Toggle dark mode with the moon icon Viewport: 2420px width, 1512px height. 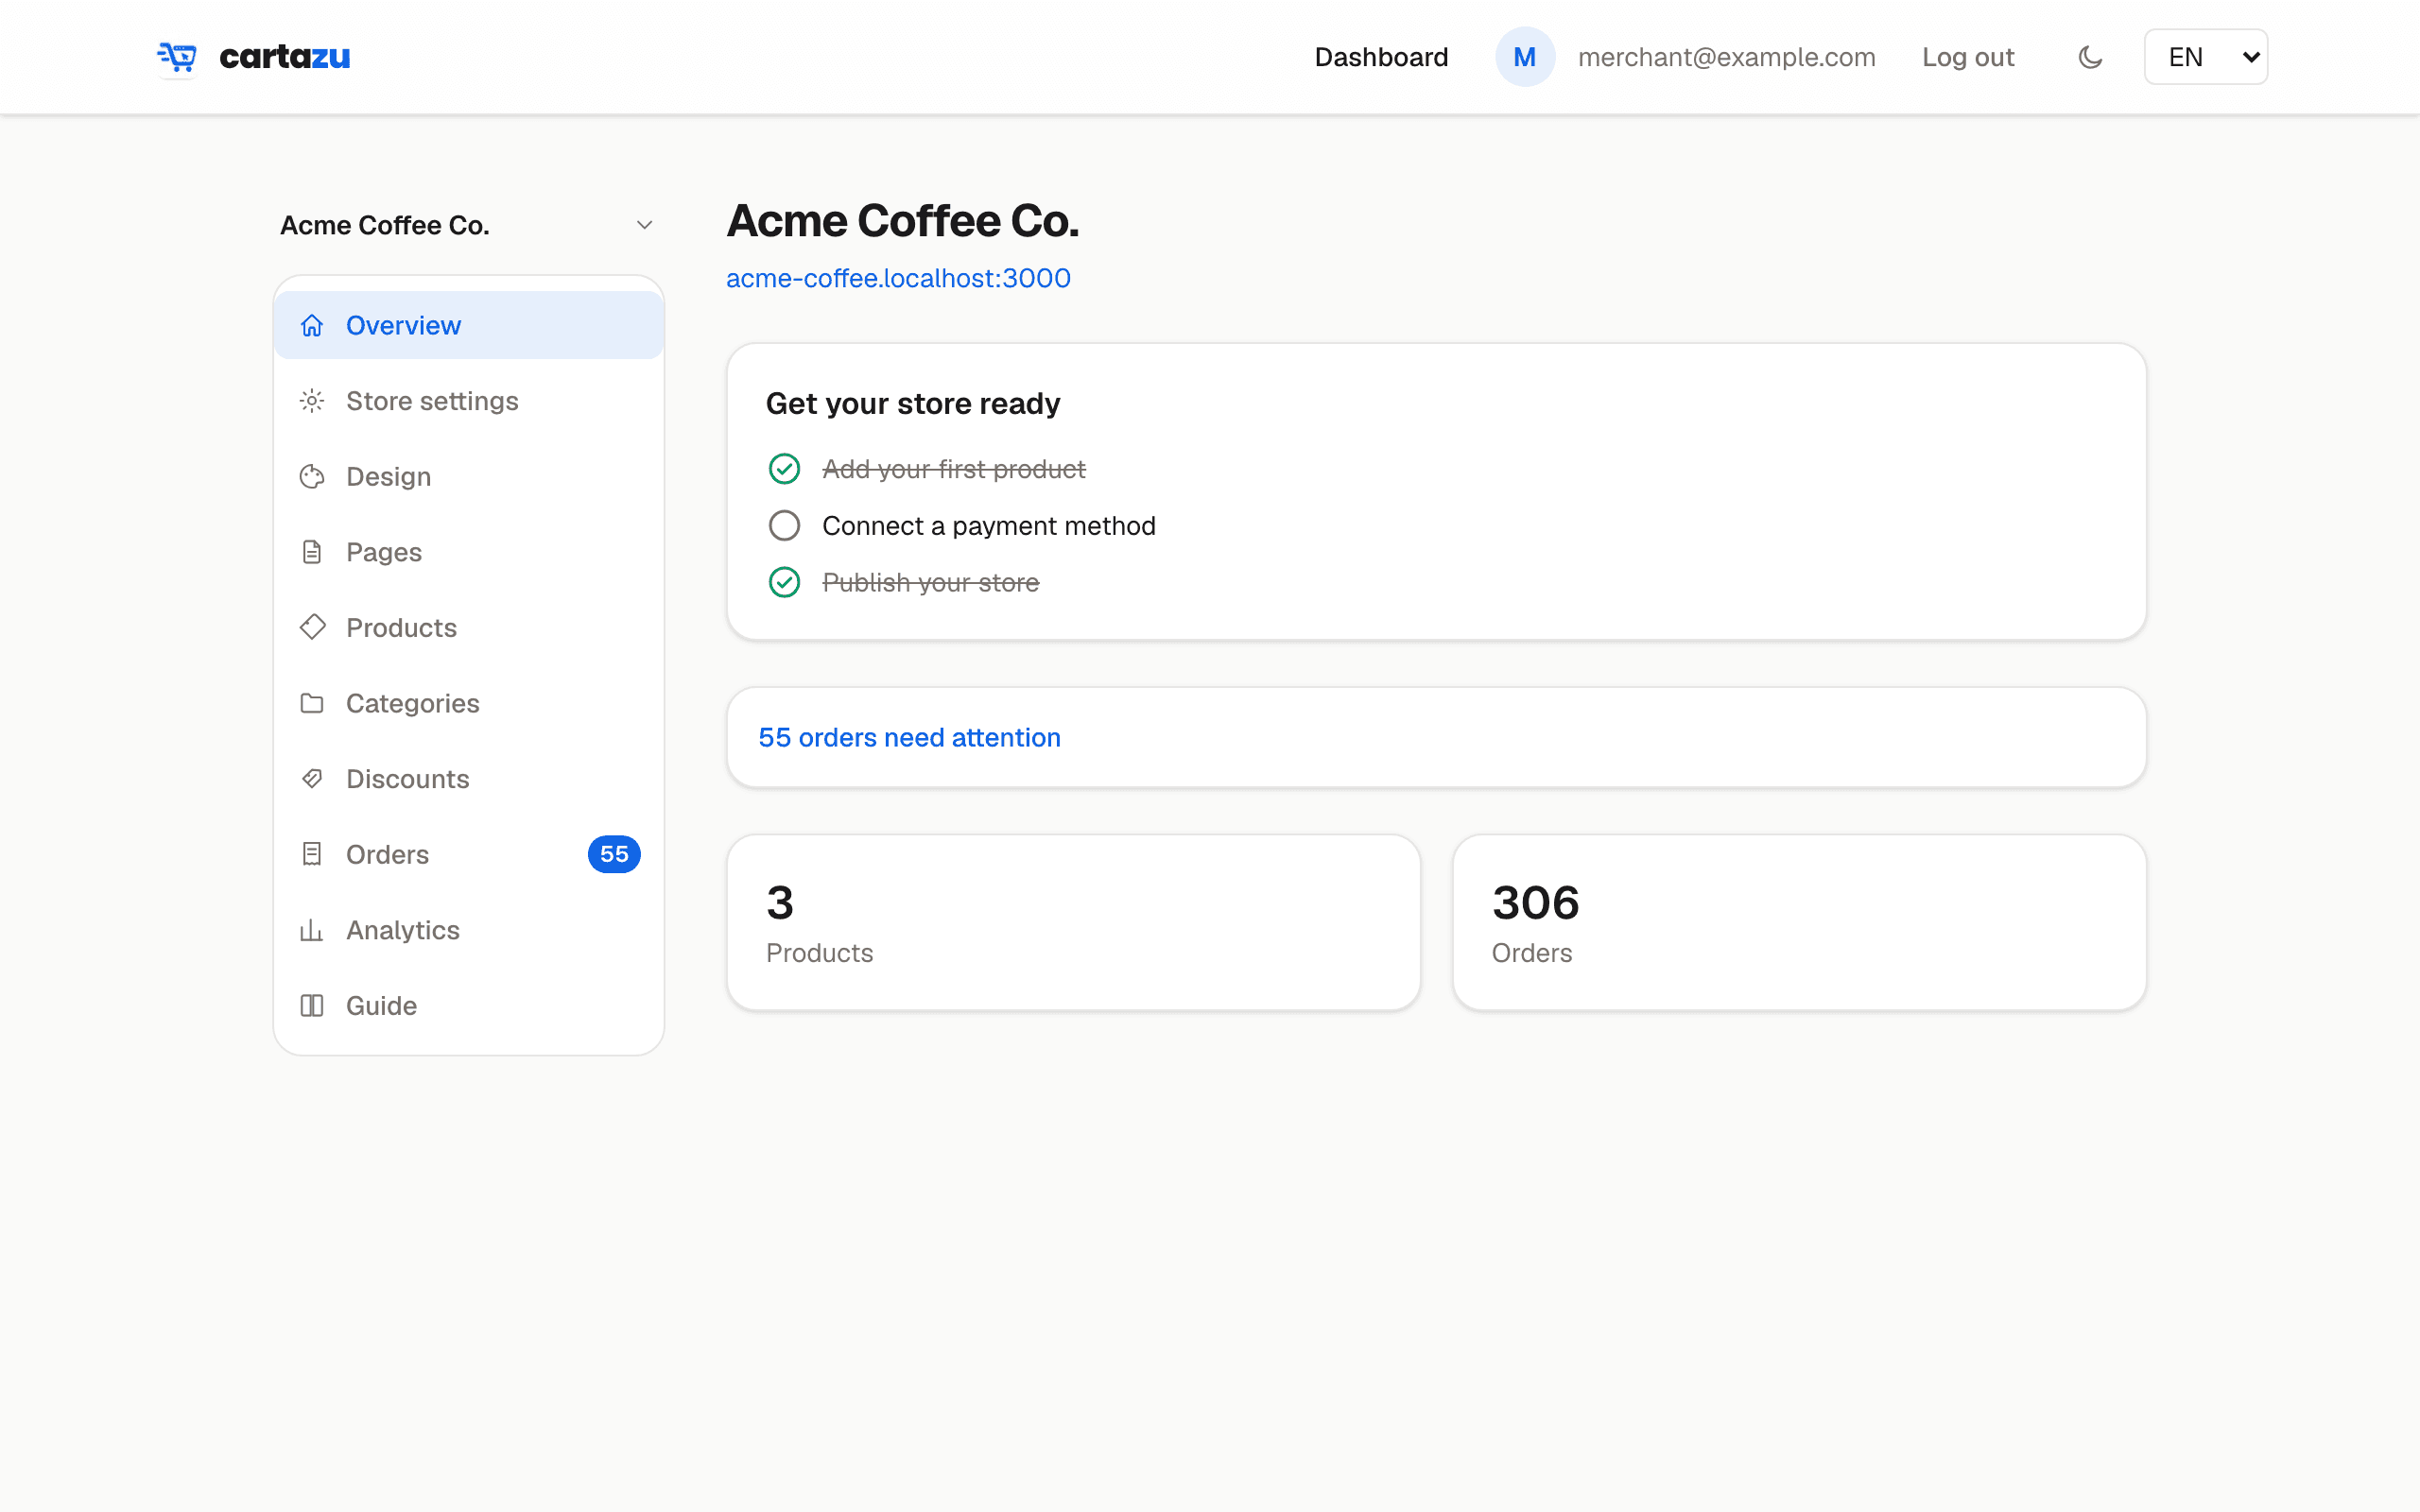tap(2090, 57)
